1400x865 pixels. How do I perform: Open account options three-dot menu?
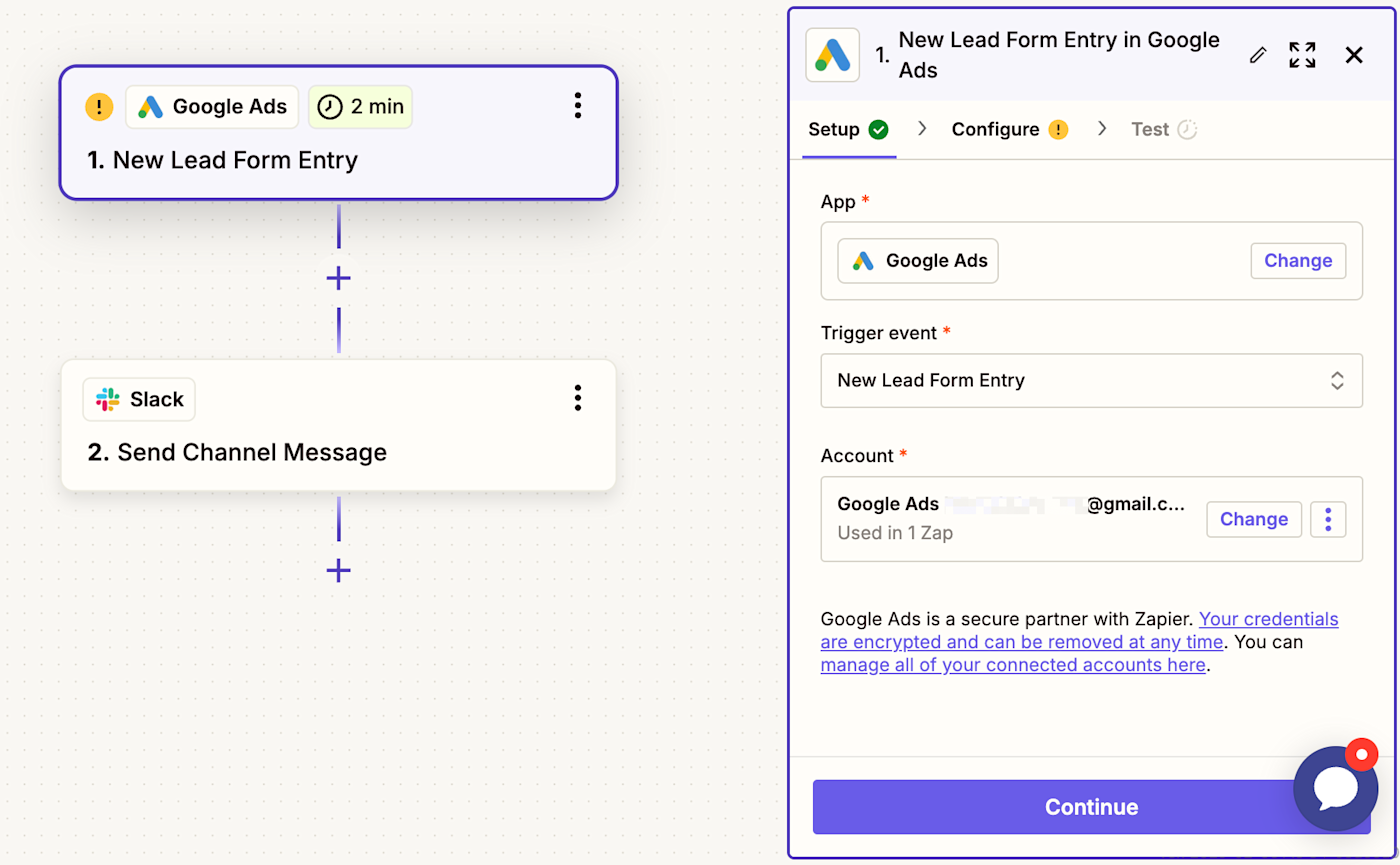point(1328,519)
